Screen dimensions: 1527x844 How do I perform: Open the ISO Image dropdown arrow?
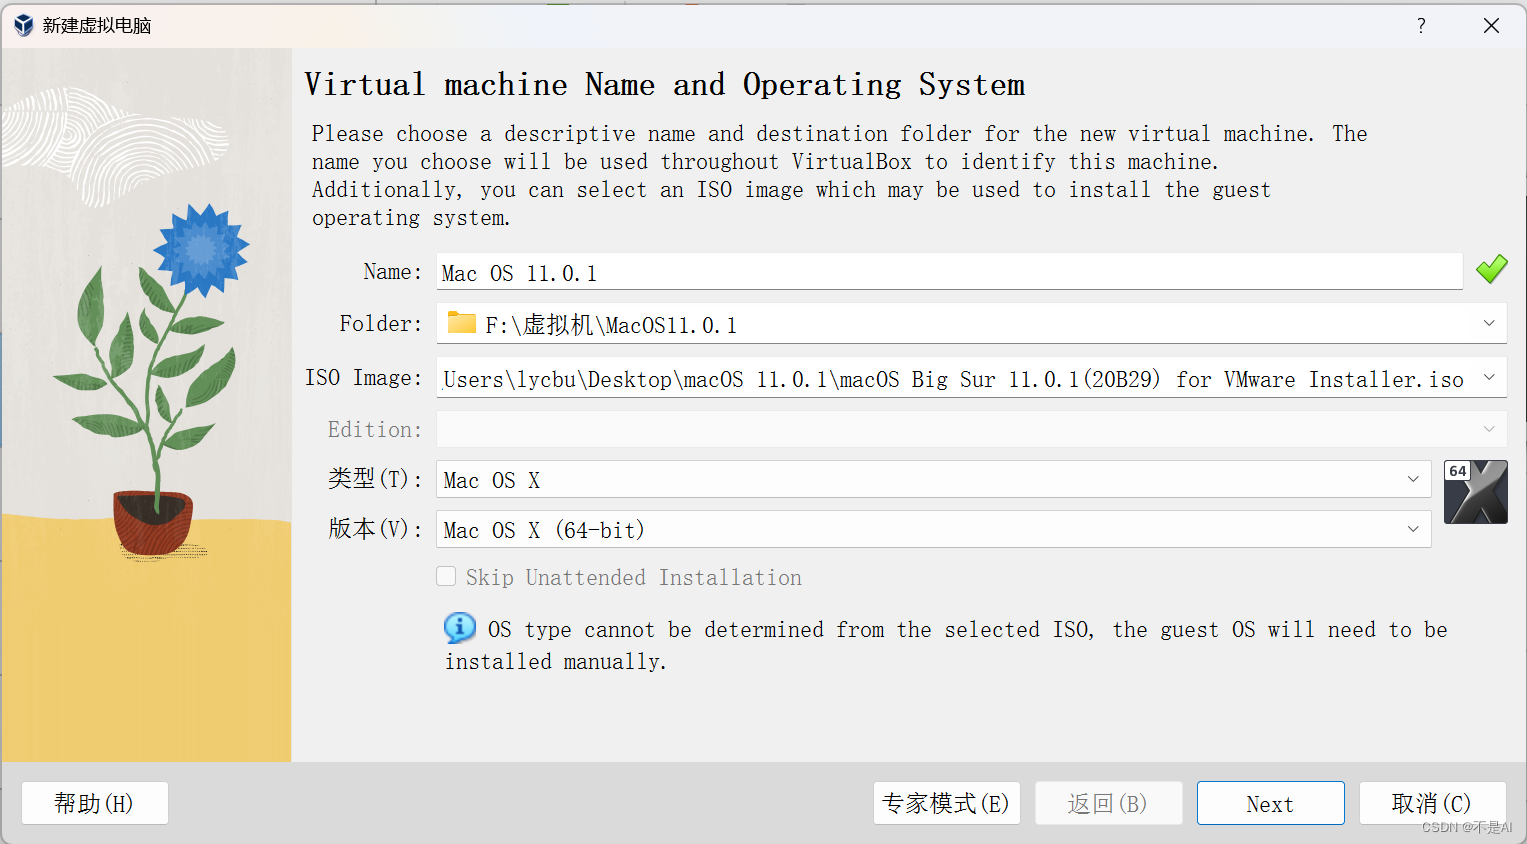click(1489, 377)
